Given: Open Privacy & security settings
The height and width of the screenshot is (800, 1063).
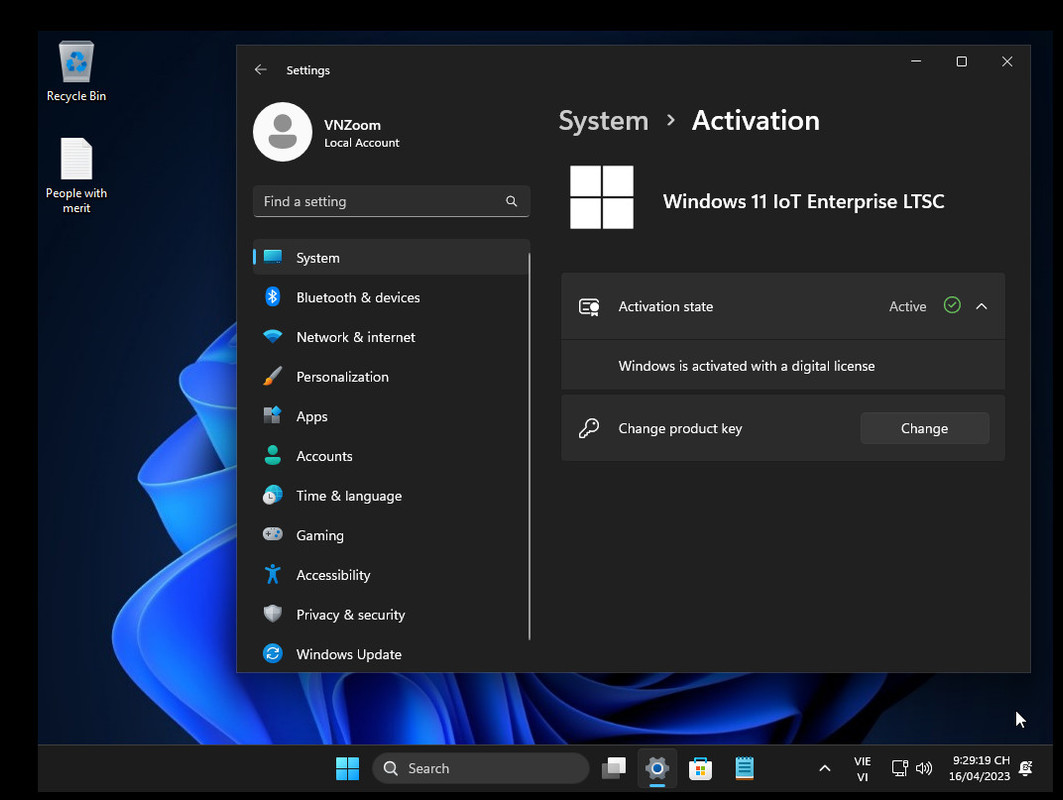Looking at the screenshot, I should pos(391,614).
